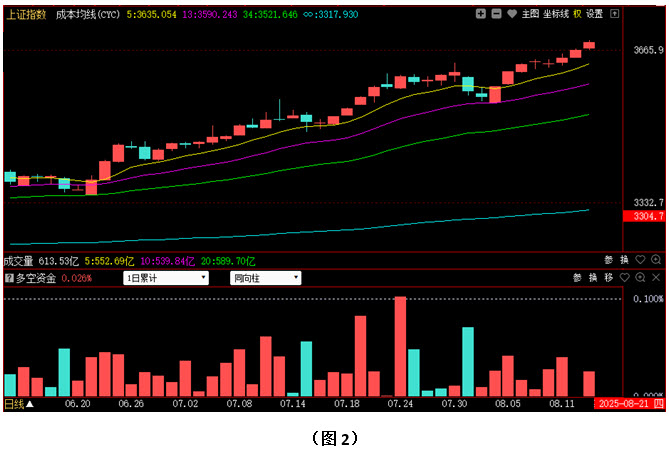Click the 换 icon in the 成交量 row

click(624, 260)
